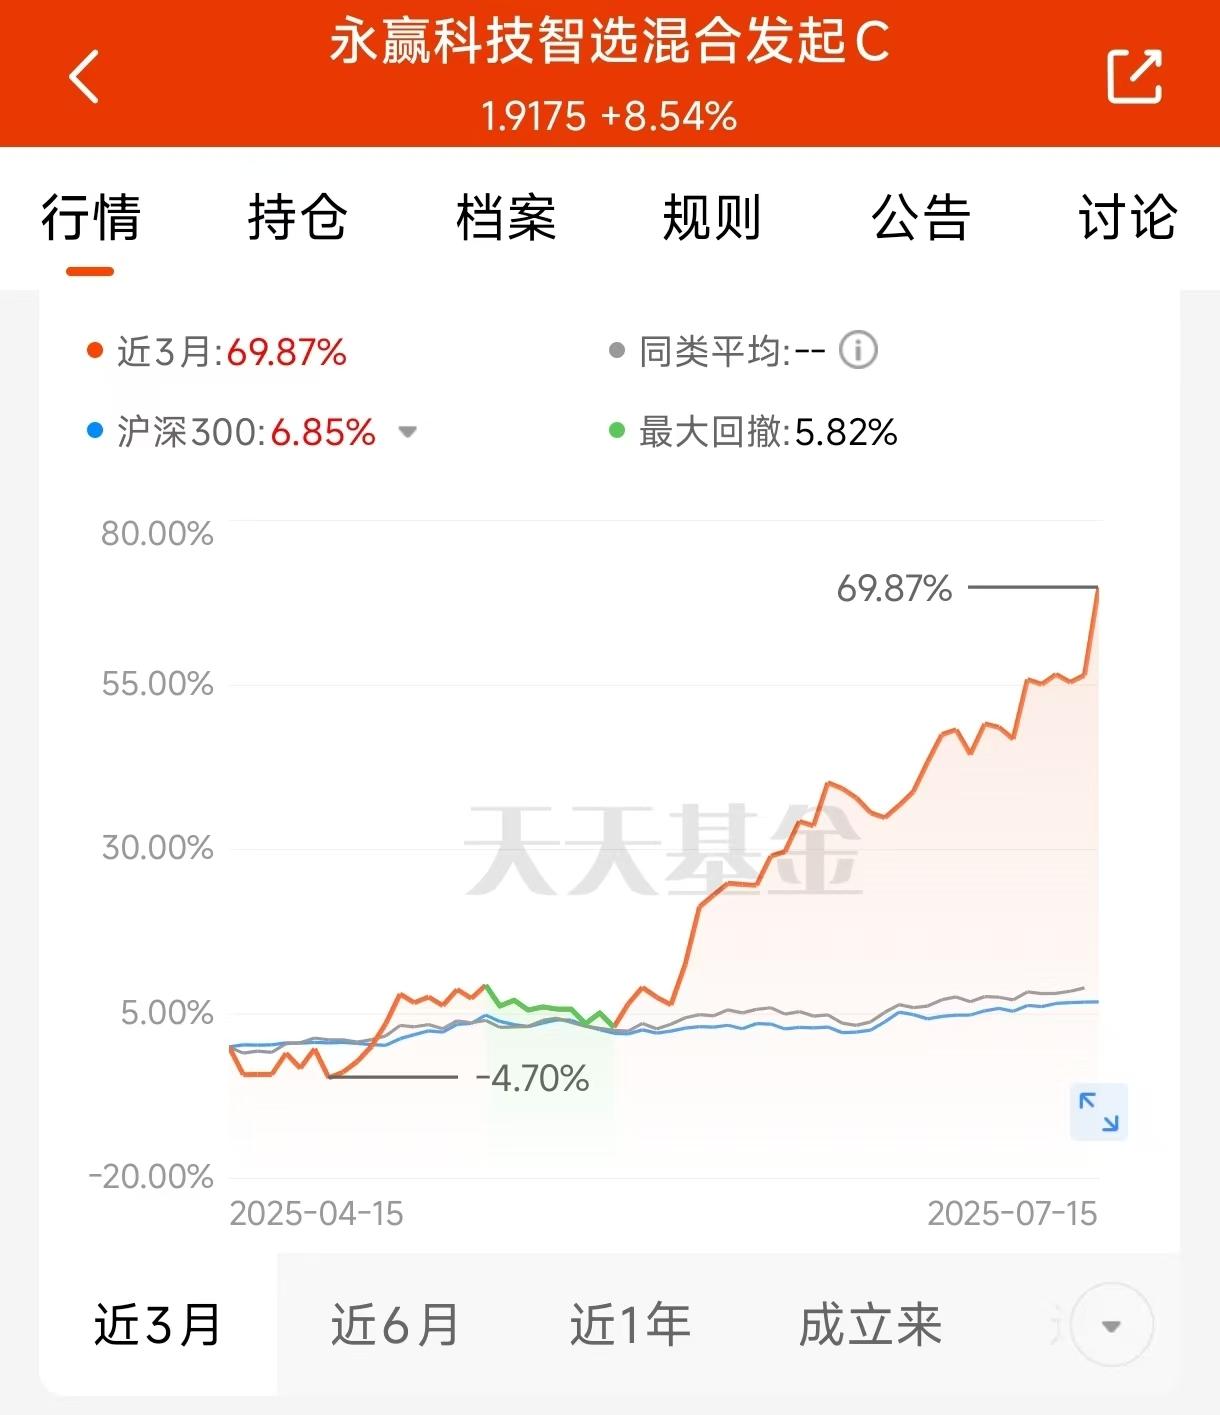Toggle the gray 同类平均 legend dot

click(617, 351)
